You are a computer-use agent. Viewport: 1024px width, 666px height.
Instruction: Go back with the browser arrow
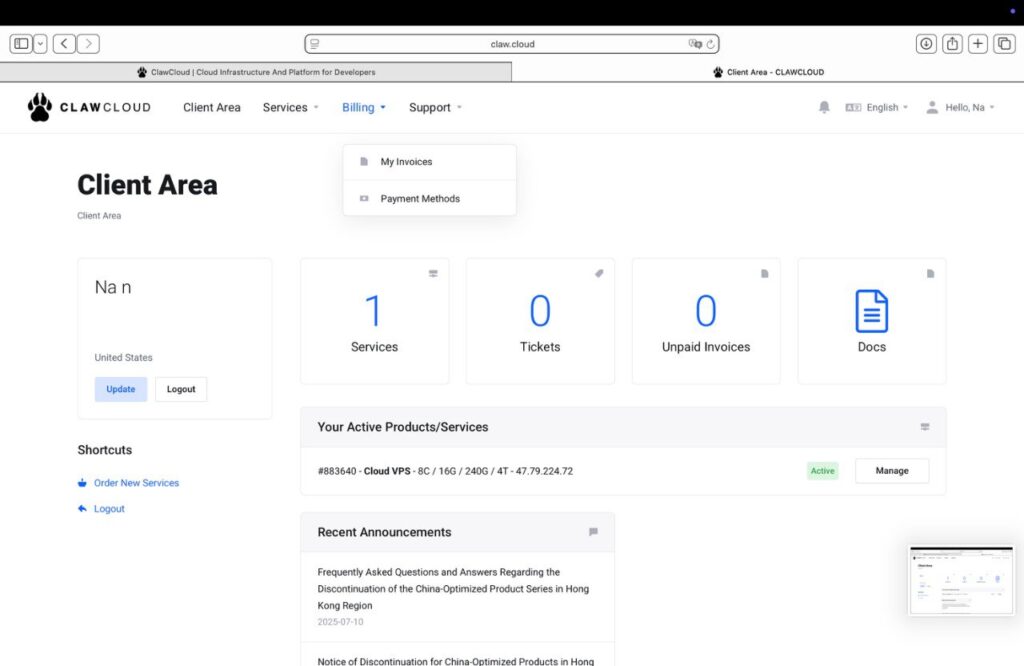pyautogui.click(x=64, y=44)
